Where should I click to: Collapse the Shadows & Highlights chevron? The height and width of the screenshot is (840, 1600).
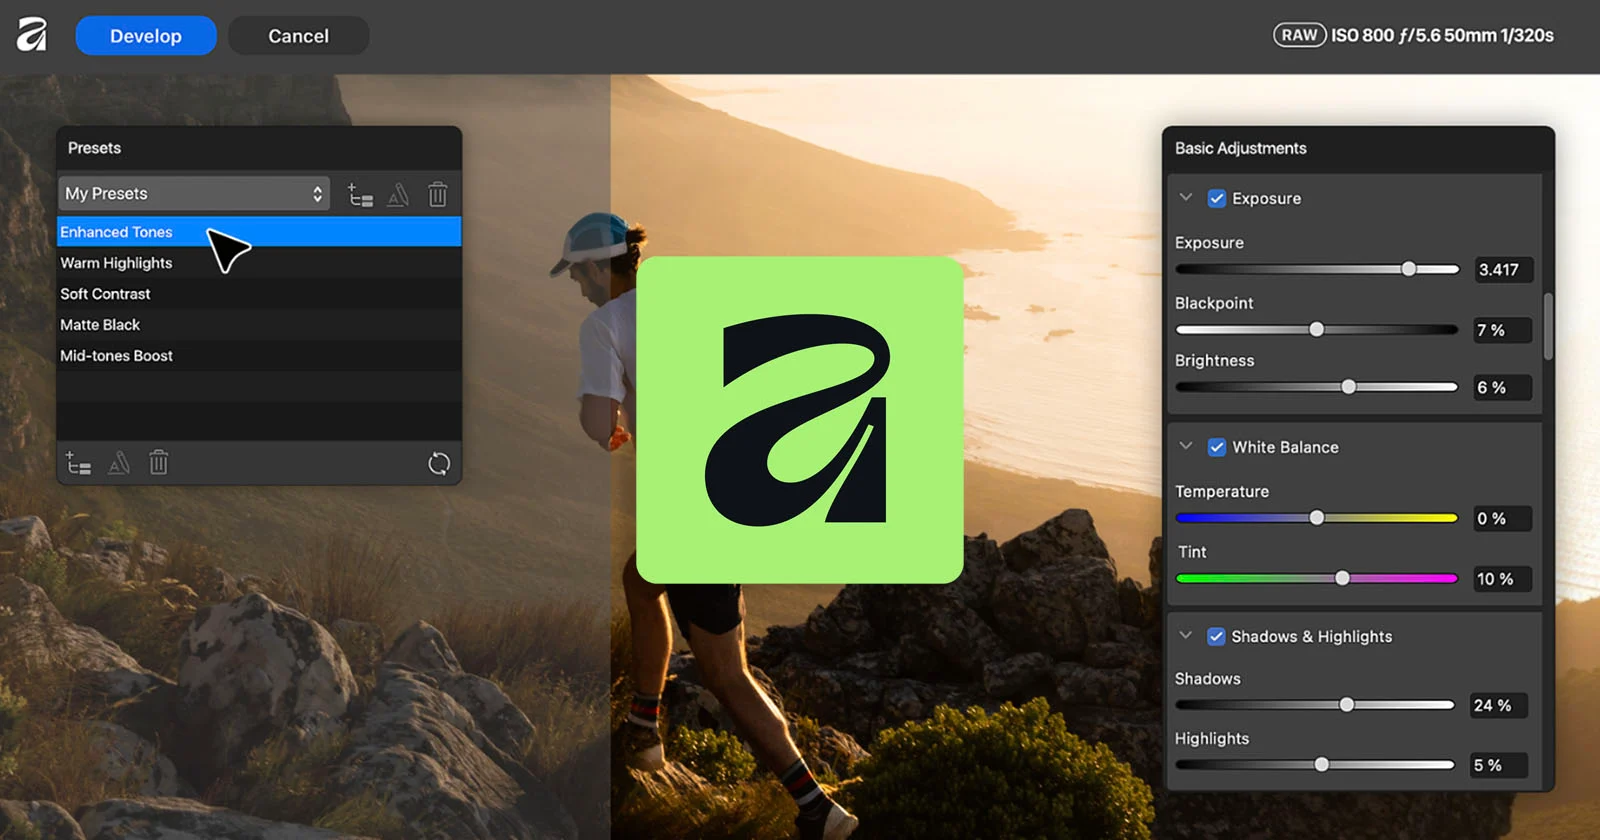pos(1186,636)
